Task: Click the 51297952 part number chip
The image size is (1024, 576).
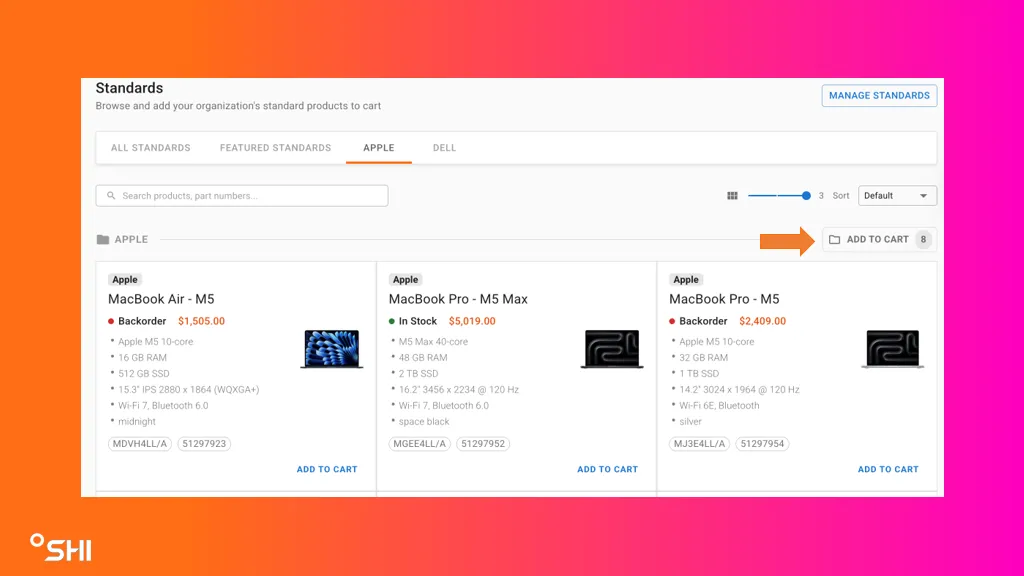Action: point(483,443)
